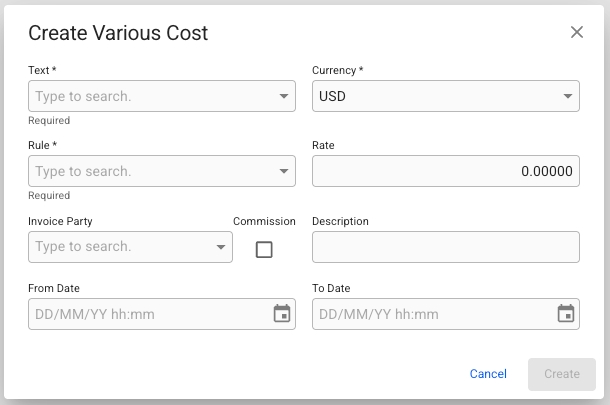Viewport: 610px width, 405px height.
Task: Click the To Date text input
Action: coord(432,314)
